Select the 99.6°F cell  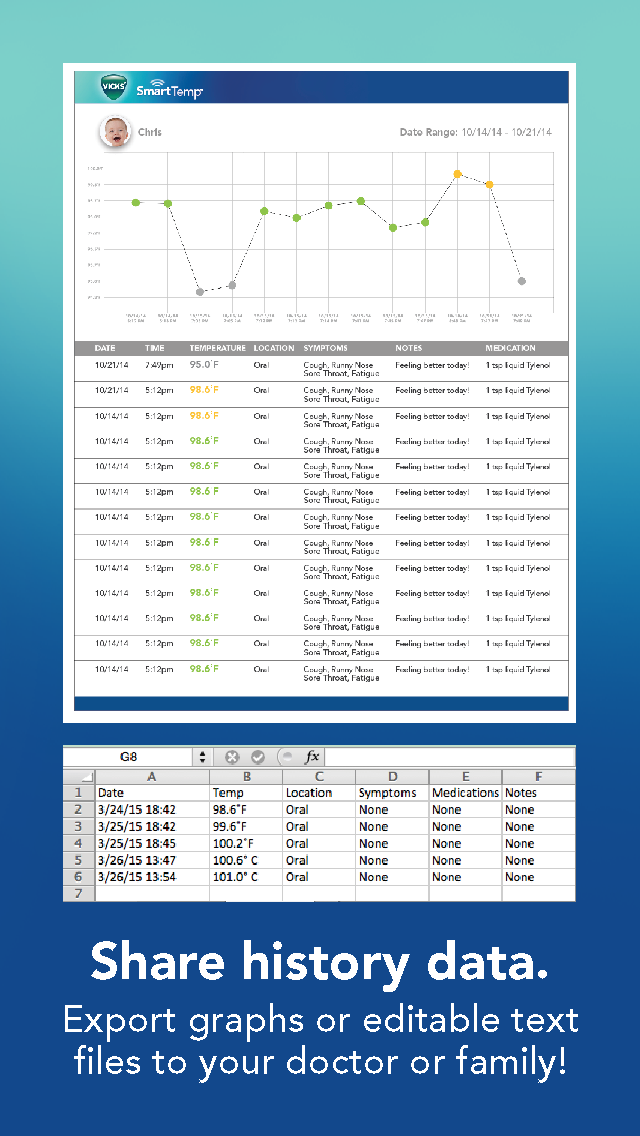[246, 826]
